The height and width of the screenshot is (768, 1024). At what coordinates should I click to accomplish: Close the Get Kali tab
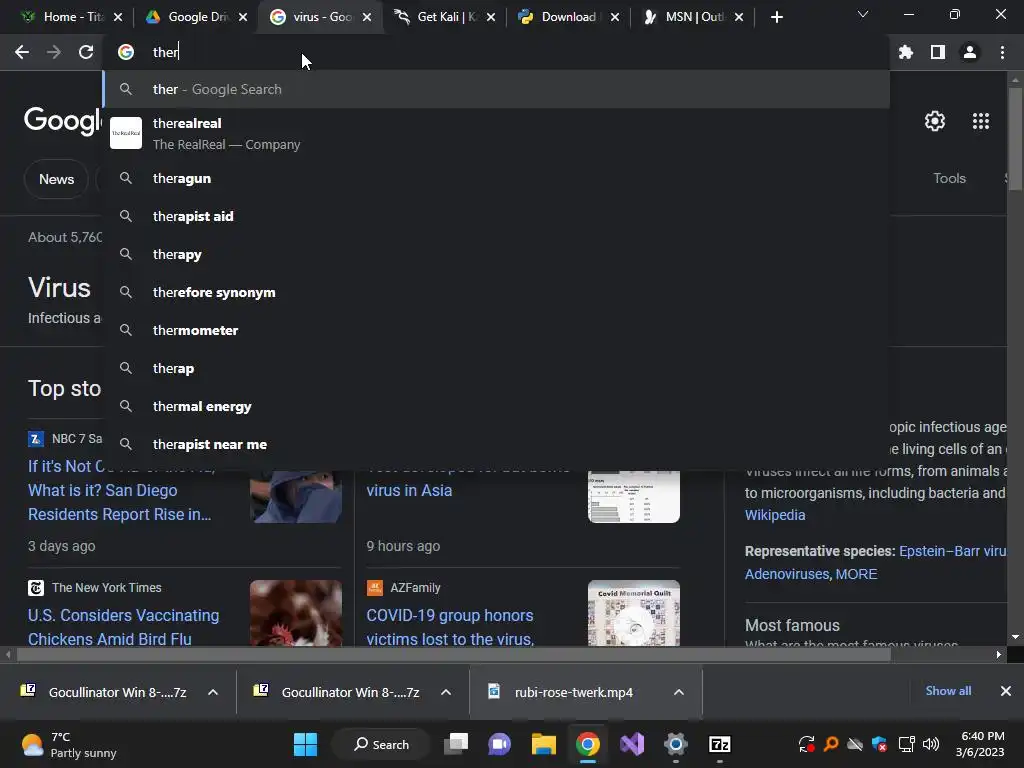tap(491, 17)
